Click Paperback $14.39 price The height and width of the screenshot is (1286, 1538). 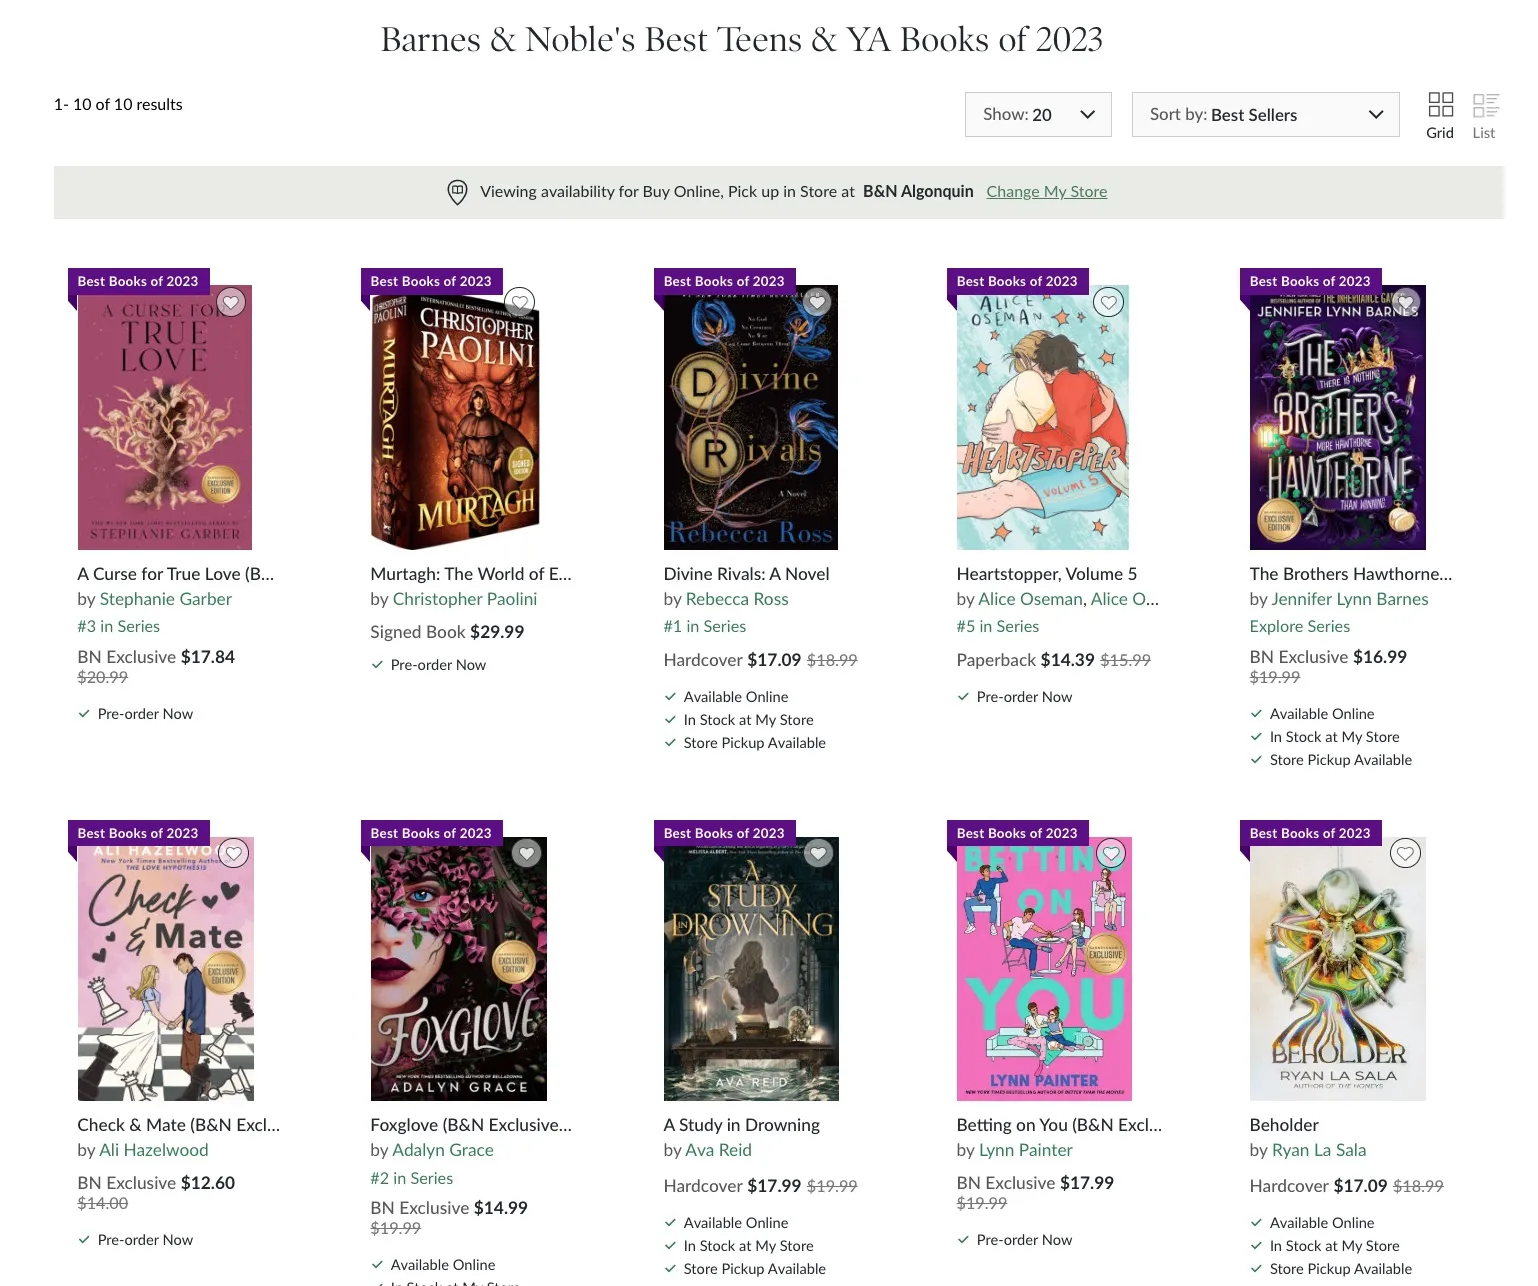1026,660
